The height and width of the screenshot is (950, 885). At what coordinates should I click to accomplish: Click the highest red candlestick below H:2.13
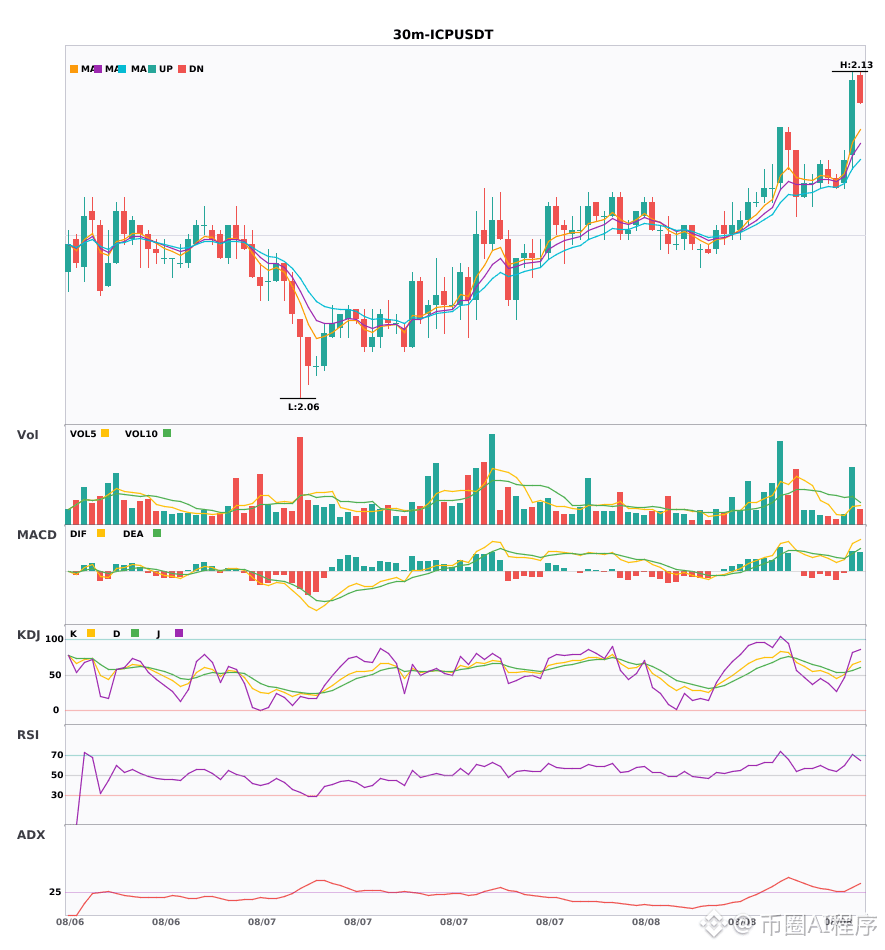pos(860,89)
